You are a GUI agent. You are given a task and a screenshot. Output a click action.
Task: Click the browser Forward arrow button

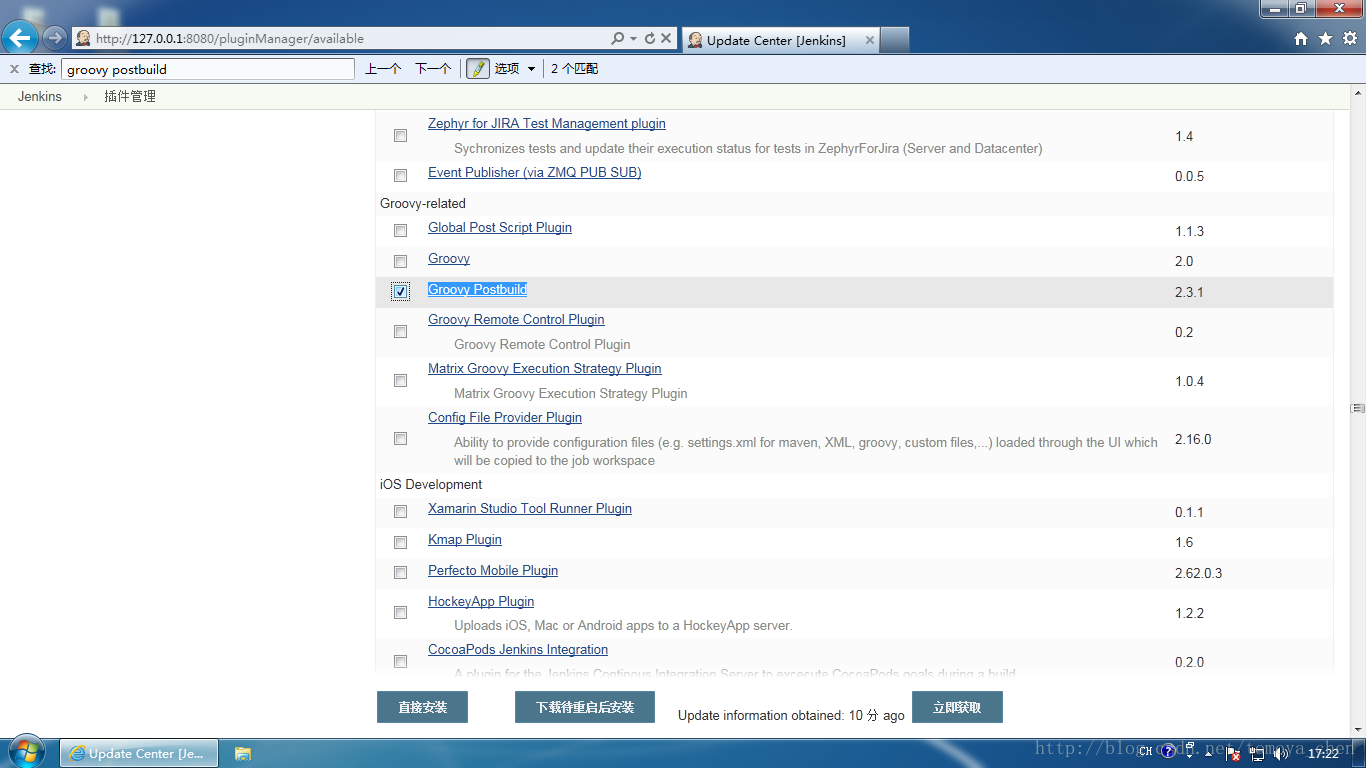coord(54,38)
